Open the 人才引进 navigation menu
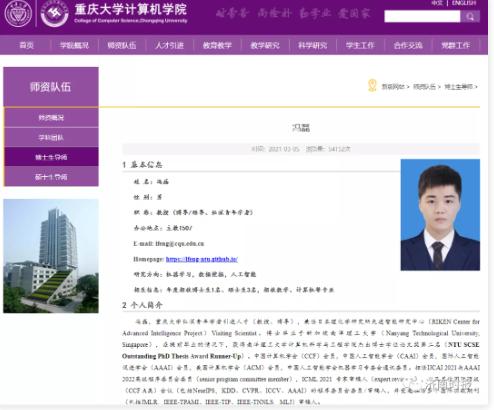This screenshot has height=410, width=494. [169, 45]
